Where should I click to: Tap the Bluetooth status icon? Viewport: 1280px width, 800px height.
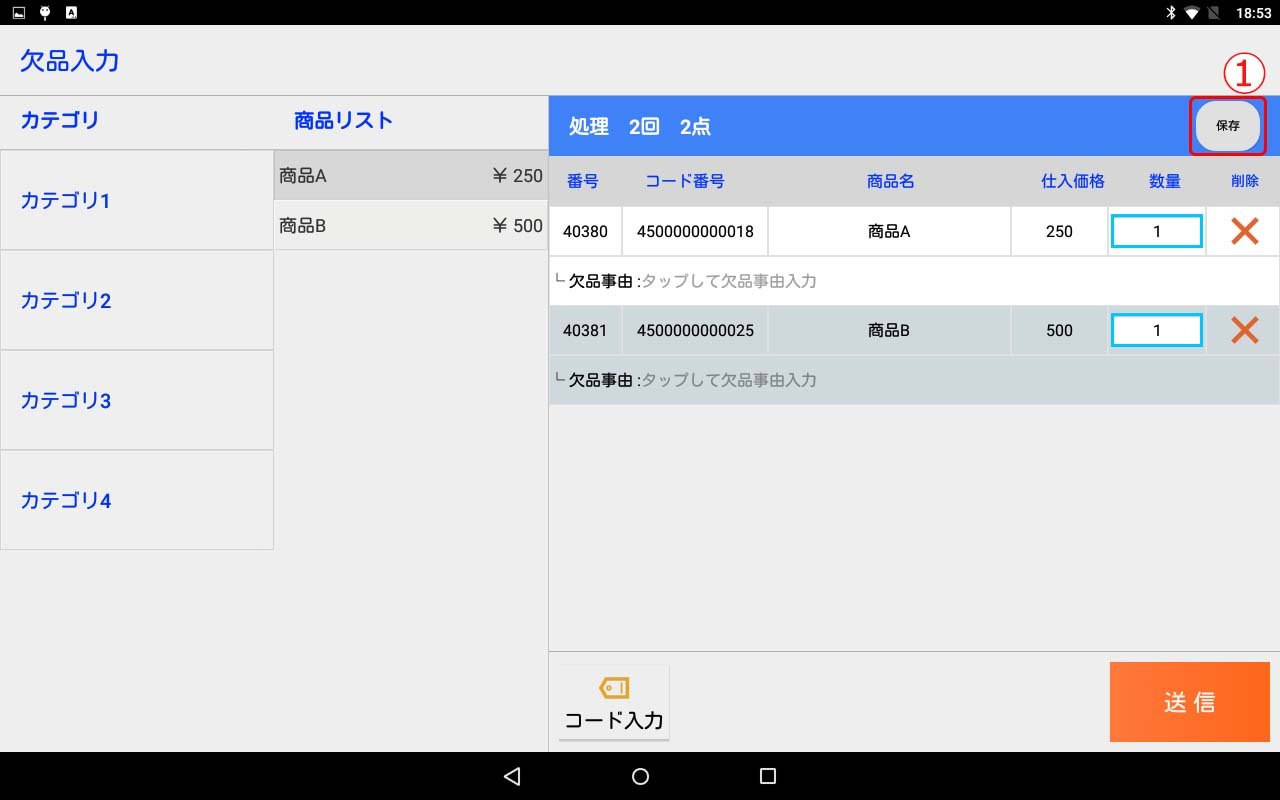(1170, 13)
